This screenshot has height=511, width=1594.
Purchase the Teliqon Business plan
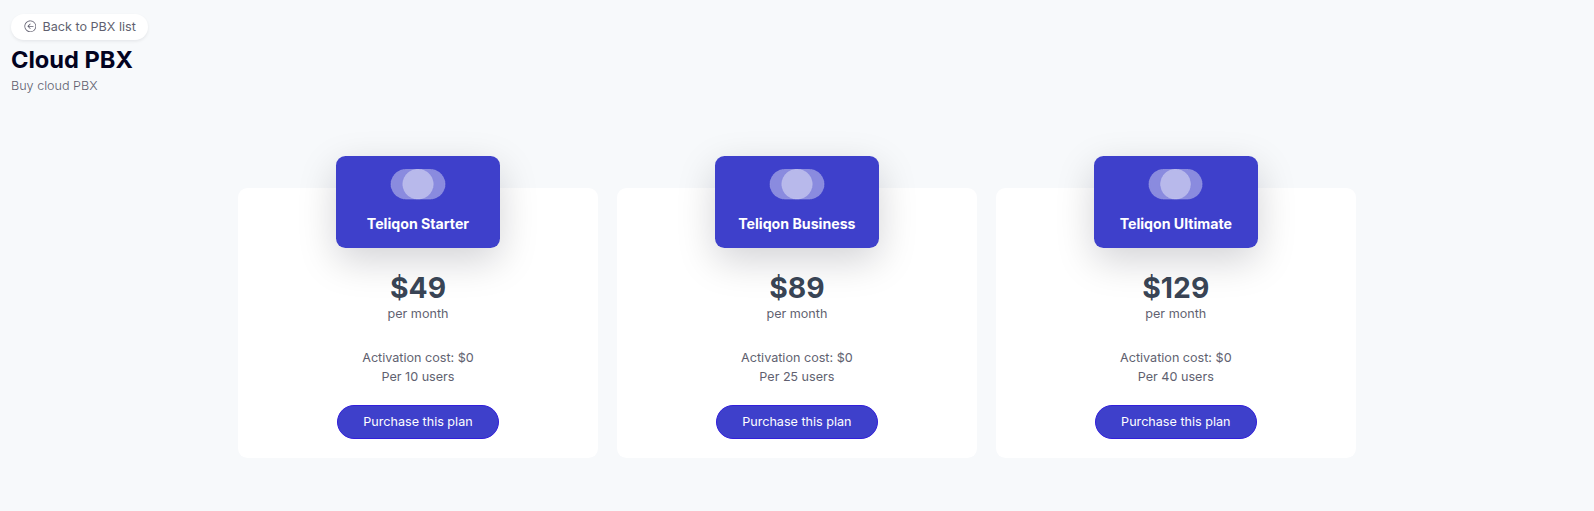[797, 422]
